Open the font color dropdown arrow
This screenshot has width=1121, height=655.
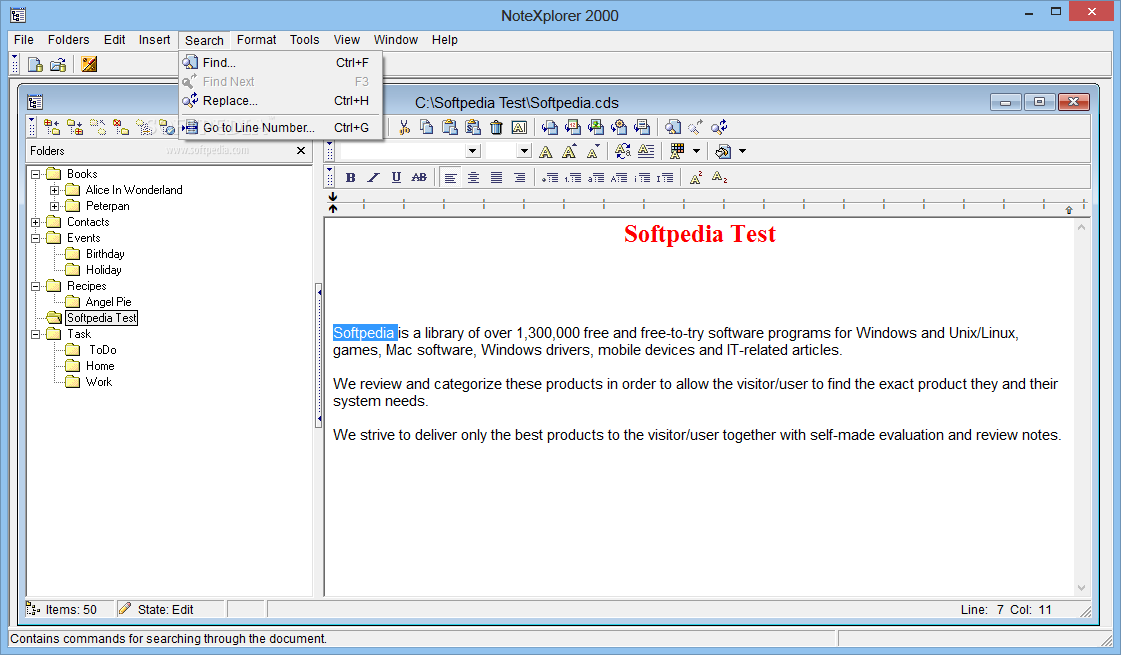(x=696, y=151)
